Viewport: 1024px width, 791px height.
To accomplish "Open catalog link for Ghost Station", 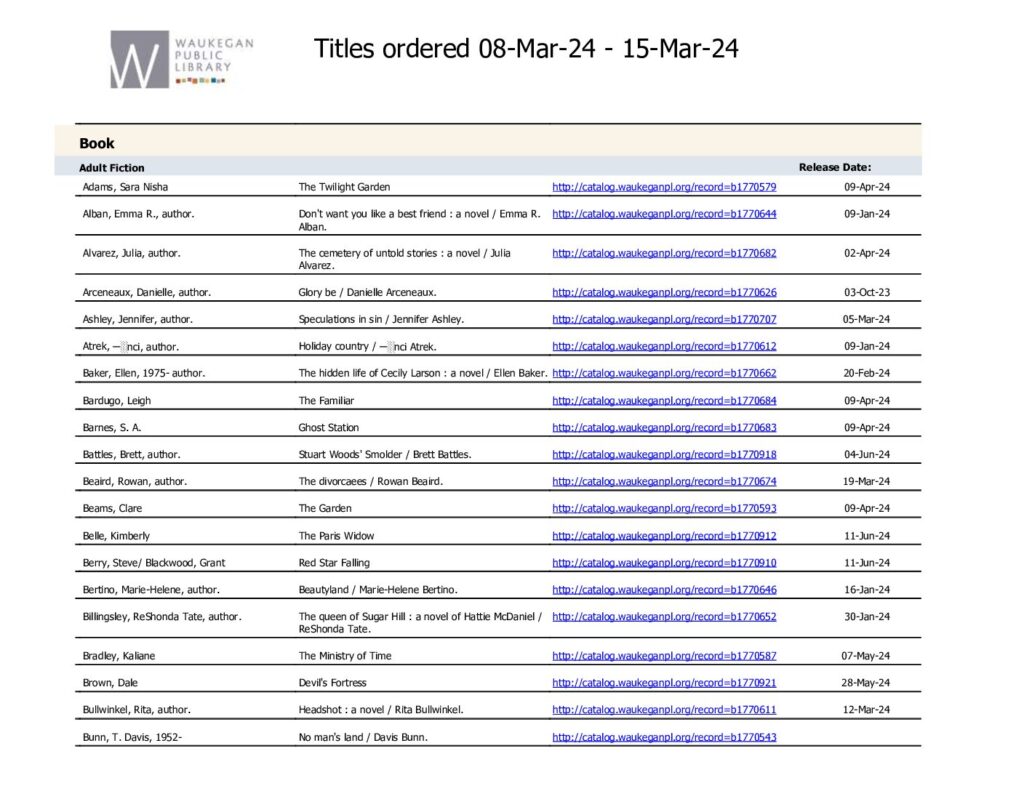I will click(664, 427).
